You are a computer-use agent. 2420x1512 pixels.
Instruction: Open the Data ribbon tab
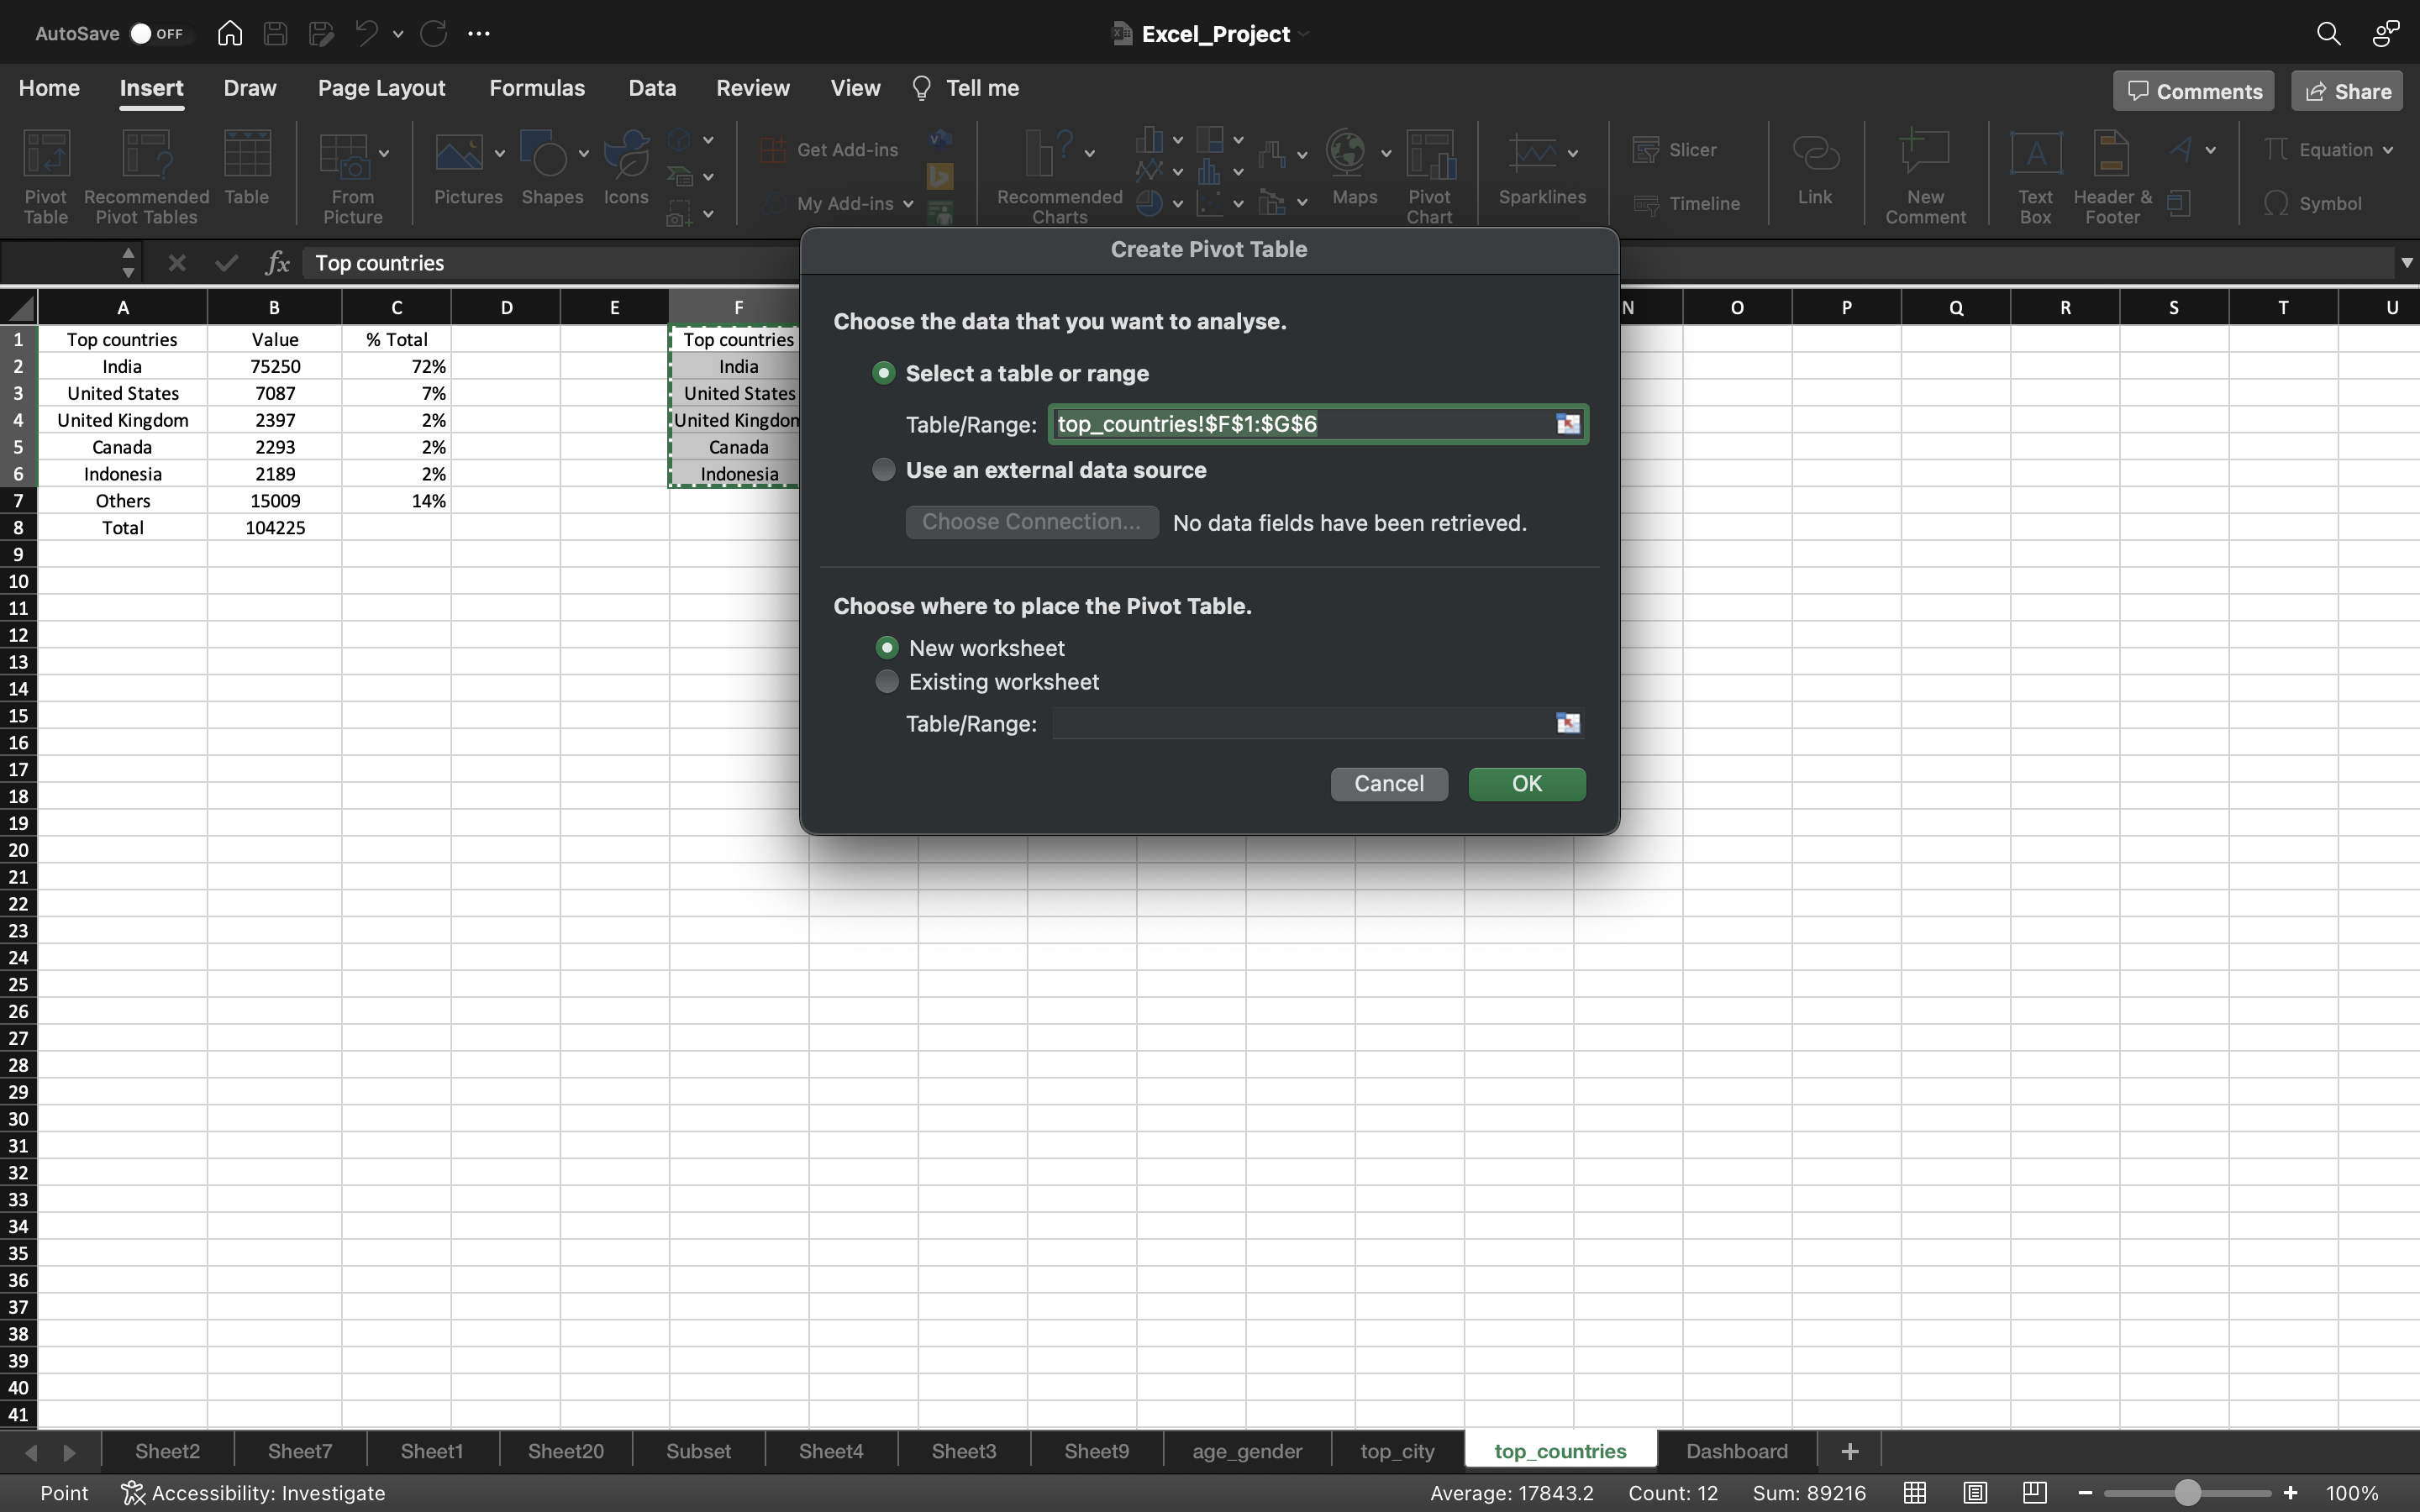click(x=652, y=88)
